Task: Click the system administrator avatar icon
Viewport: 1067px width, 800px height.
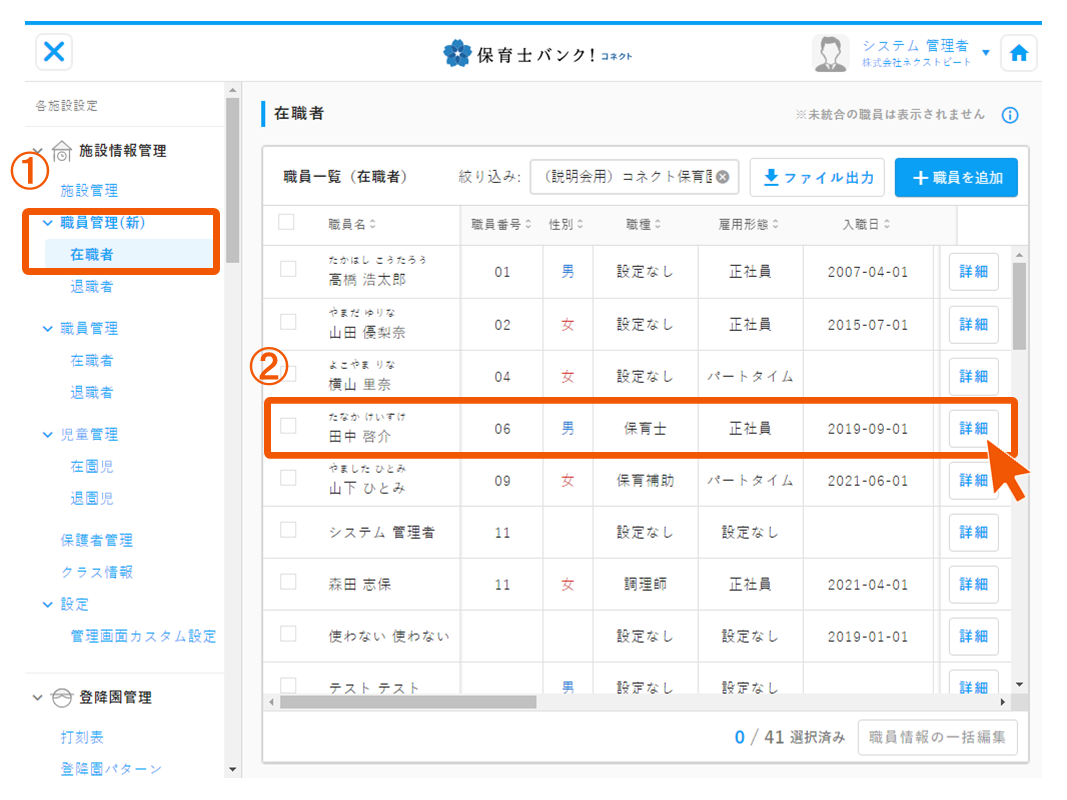Action: (x=830, y=53)
